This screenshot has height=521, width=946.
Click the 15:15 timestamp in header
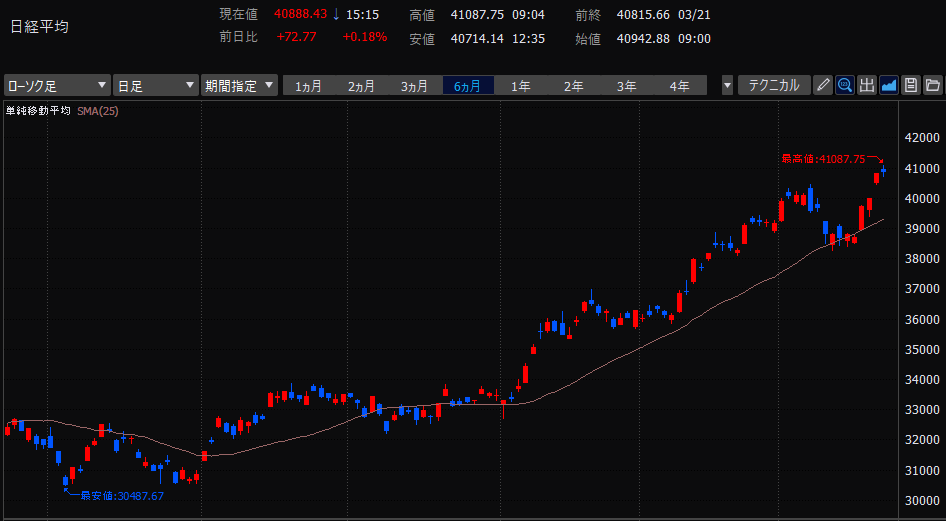[x=361, y=14]
